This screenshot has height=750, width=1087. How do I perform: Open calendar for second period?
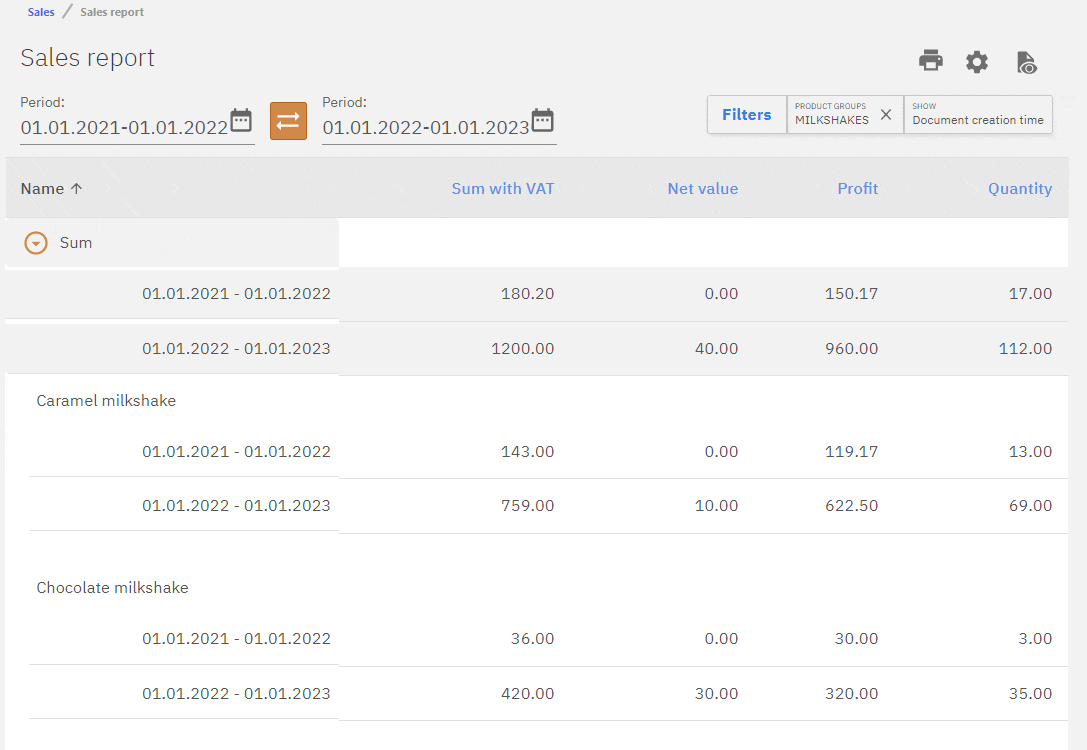tap(542, 121)
